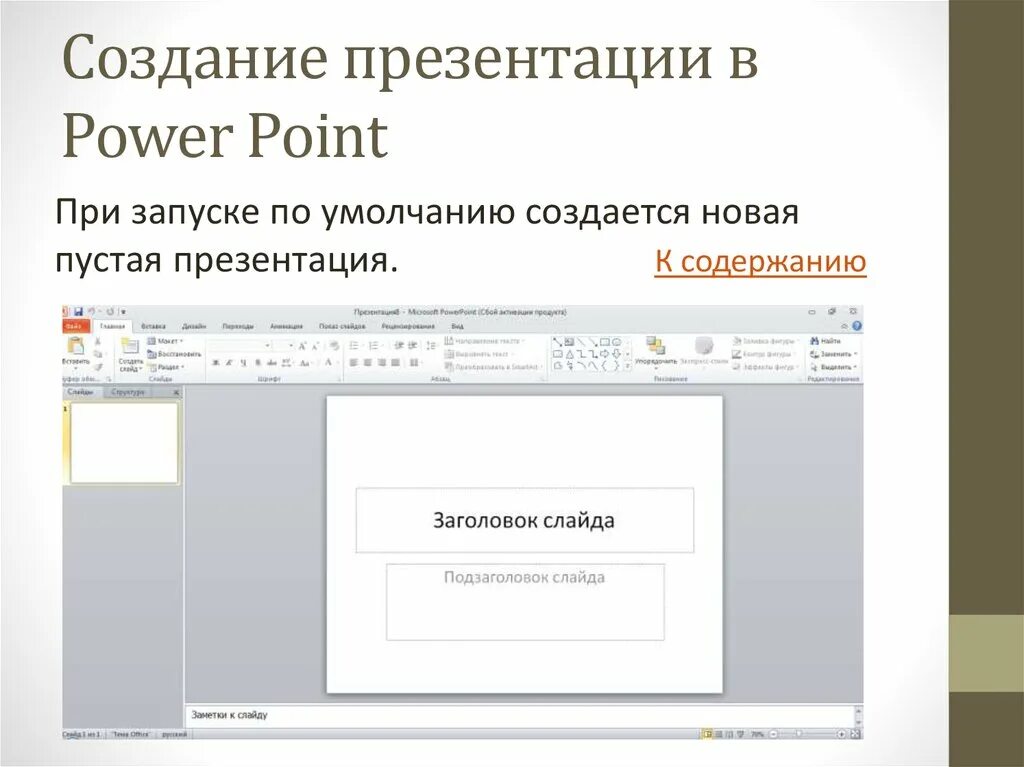Click the Направление текста button
Image resolution: width=1024 pixels, height=767 pixels.
485,341
